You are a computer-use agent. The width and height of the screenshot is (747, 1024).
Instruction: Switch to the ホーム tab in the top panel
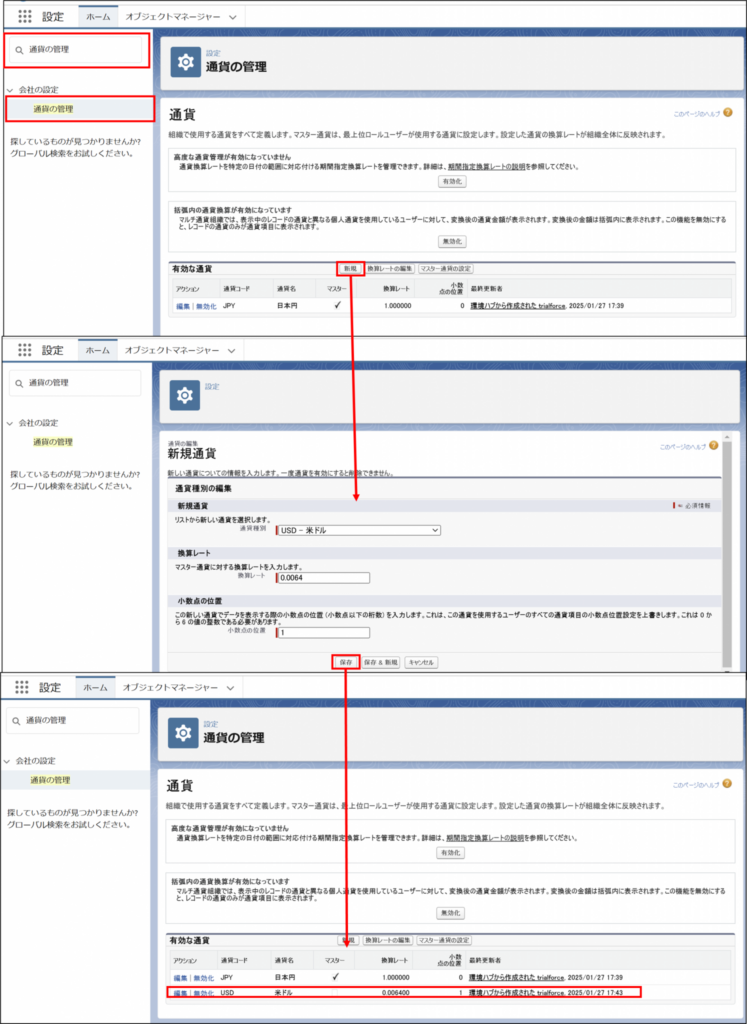tap(97, 17)
